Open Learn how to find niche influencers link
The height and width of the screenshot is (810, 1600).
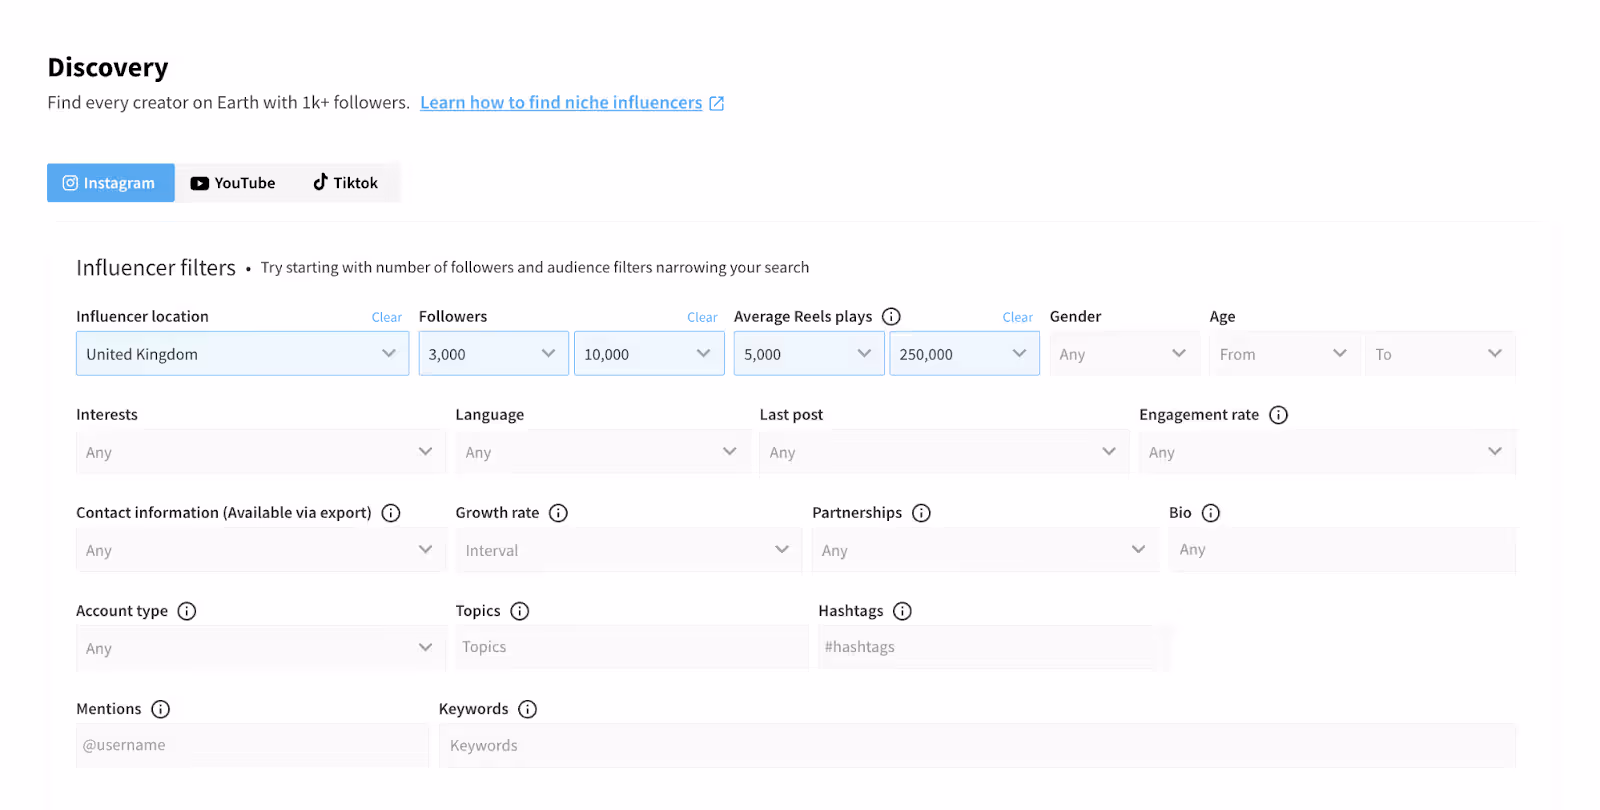pos(561,103)
